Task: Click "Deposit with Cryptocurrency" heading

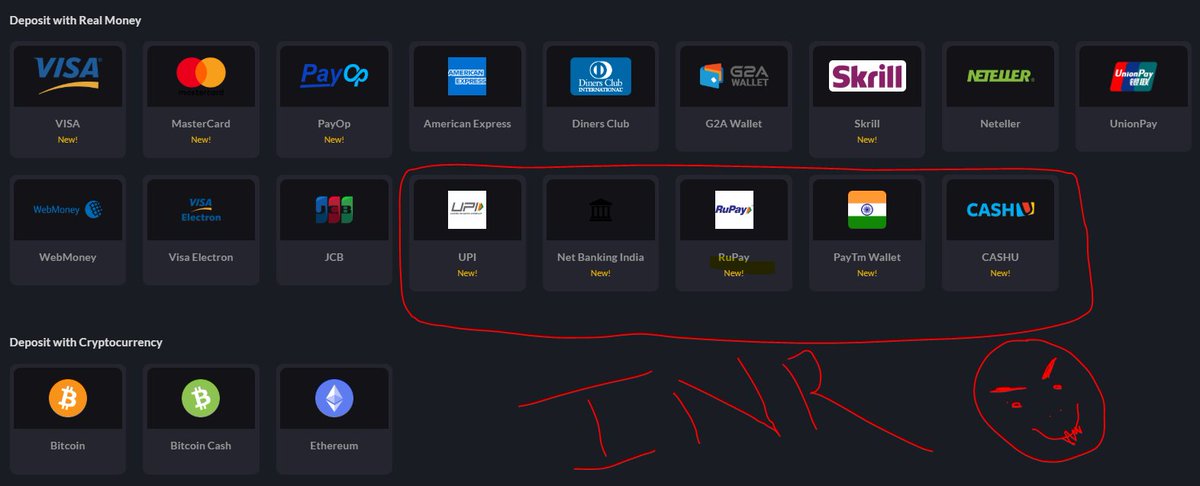Action: click(86, 343)
